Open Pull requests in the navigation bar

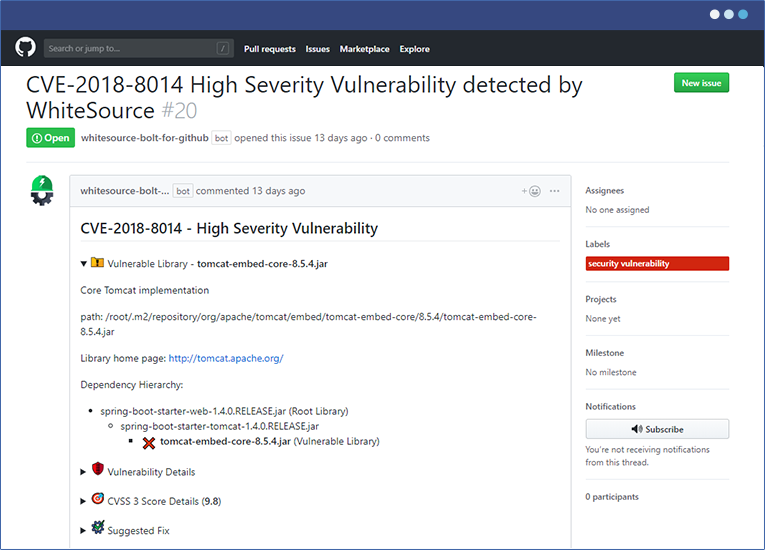[270, 49]
